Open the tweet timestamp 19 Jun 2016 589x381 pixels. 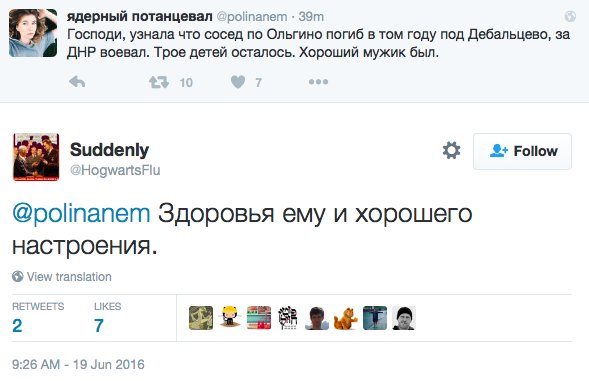[78, 364]
